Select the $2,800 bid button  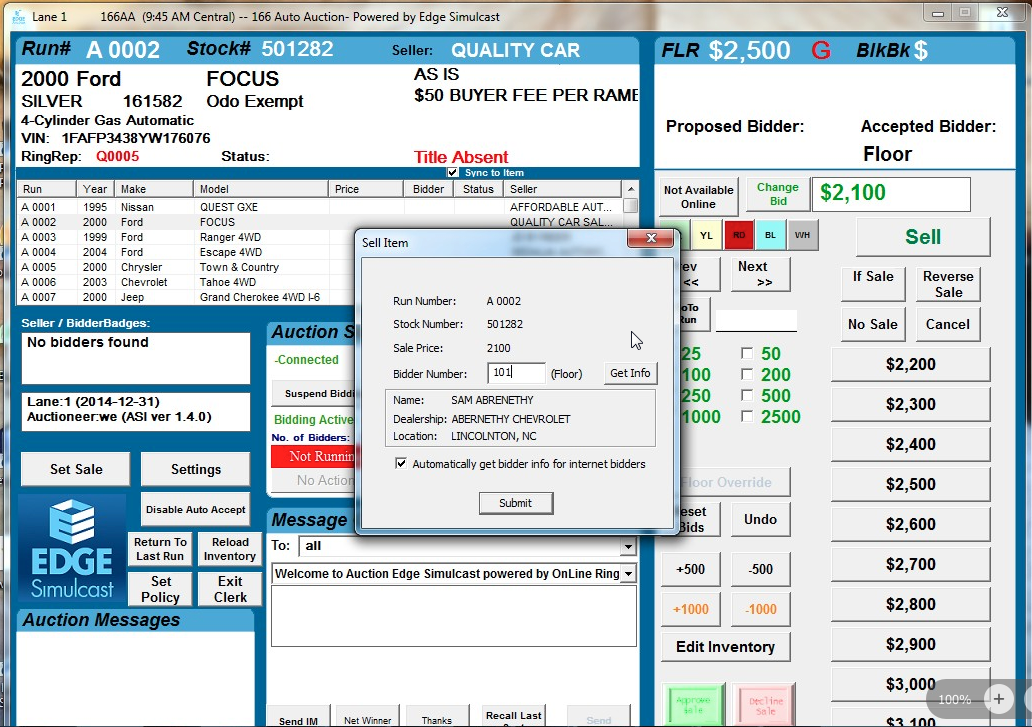tap(910, 605)
